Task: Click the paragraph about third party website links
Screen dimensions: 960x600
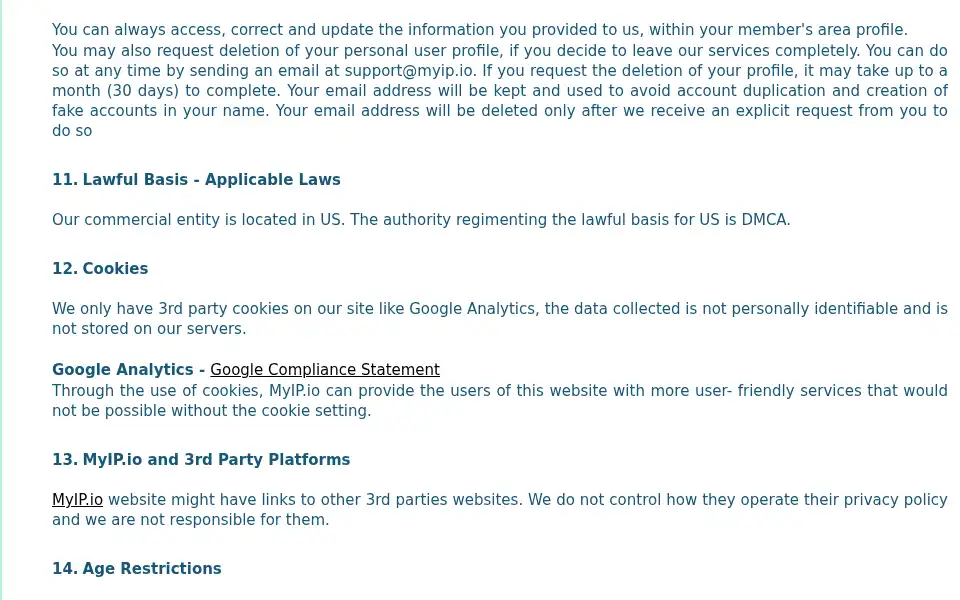Action: pyautogui.click(x=500, y=509)
